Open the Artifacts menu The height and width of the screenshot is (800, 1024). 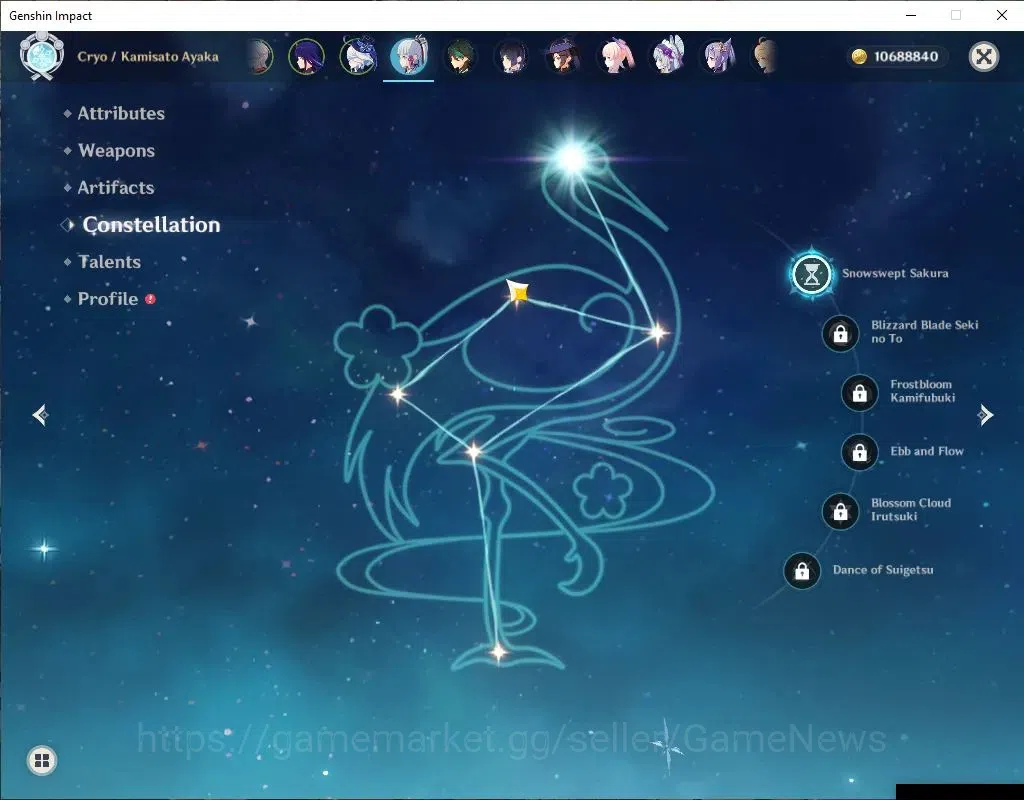[x=116, y=188]
